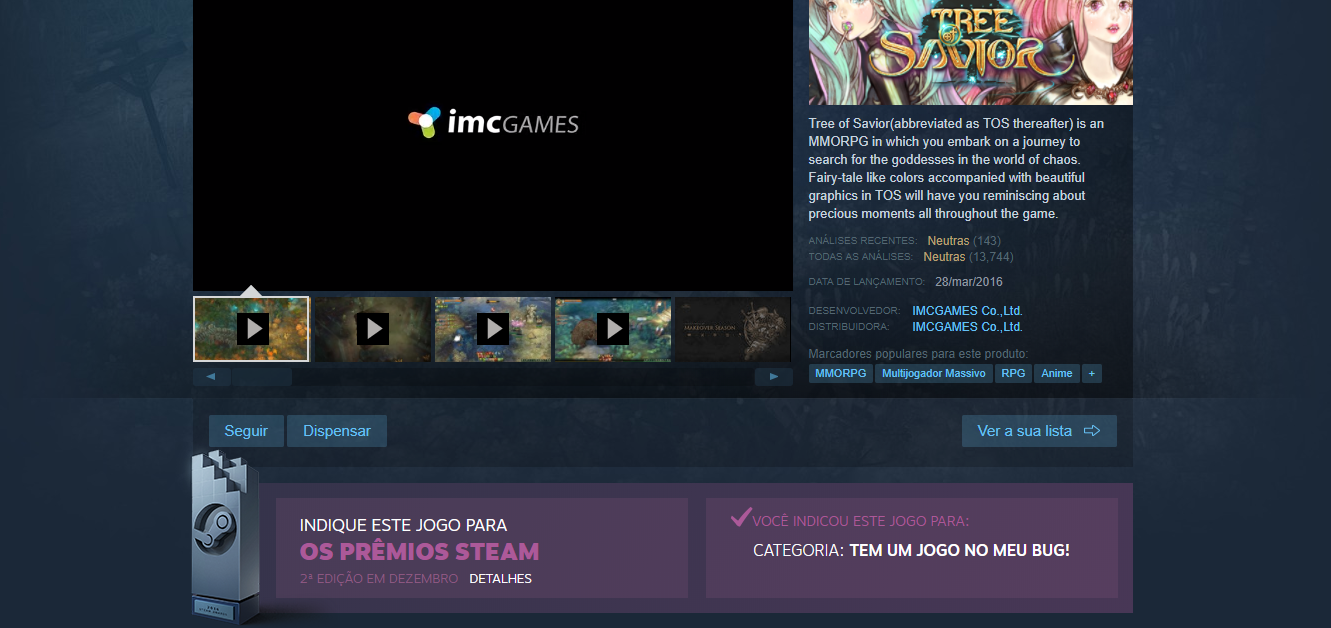Click the media strip horizontal scrollbar thumb

261,377
